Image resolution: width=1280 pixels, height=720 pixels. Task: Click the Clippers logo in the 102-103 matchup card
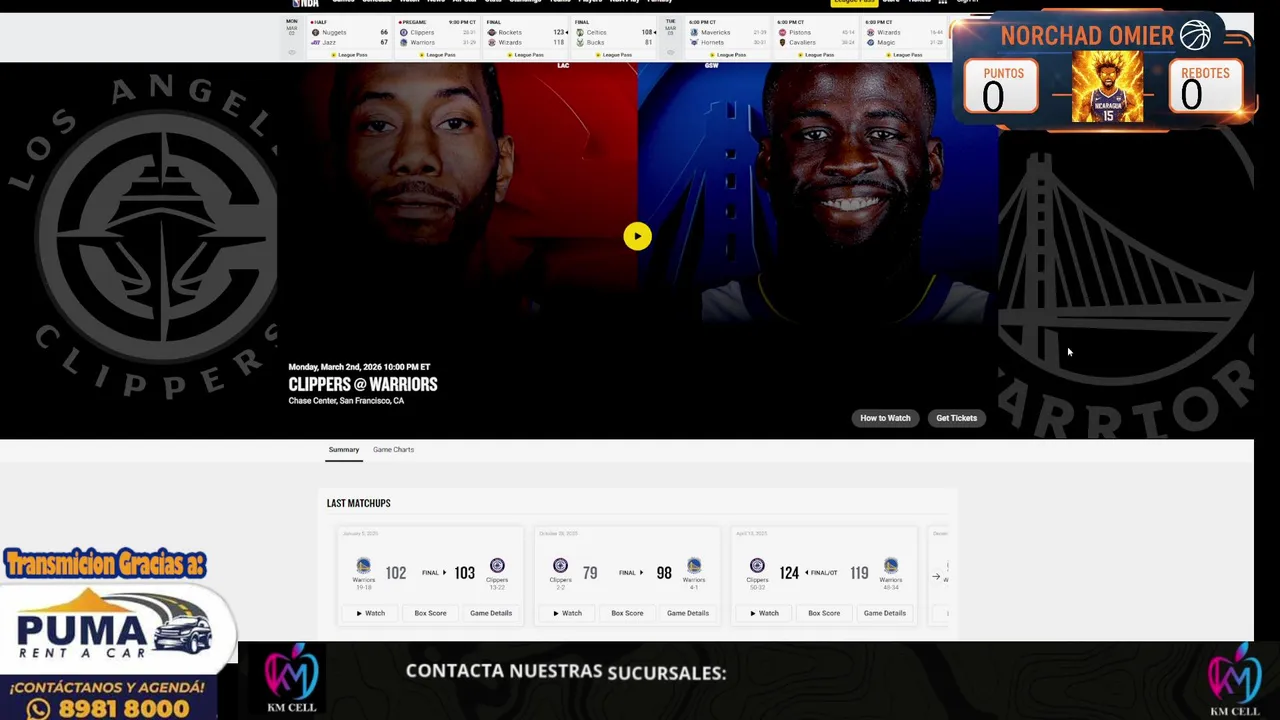497,566
